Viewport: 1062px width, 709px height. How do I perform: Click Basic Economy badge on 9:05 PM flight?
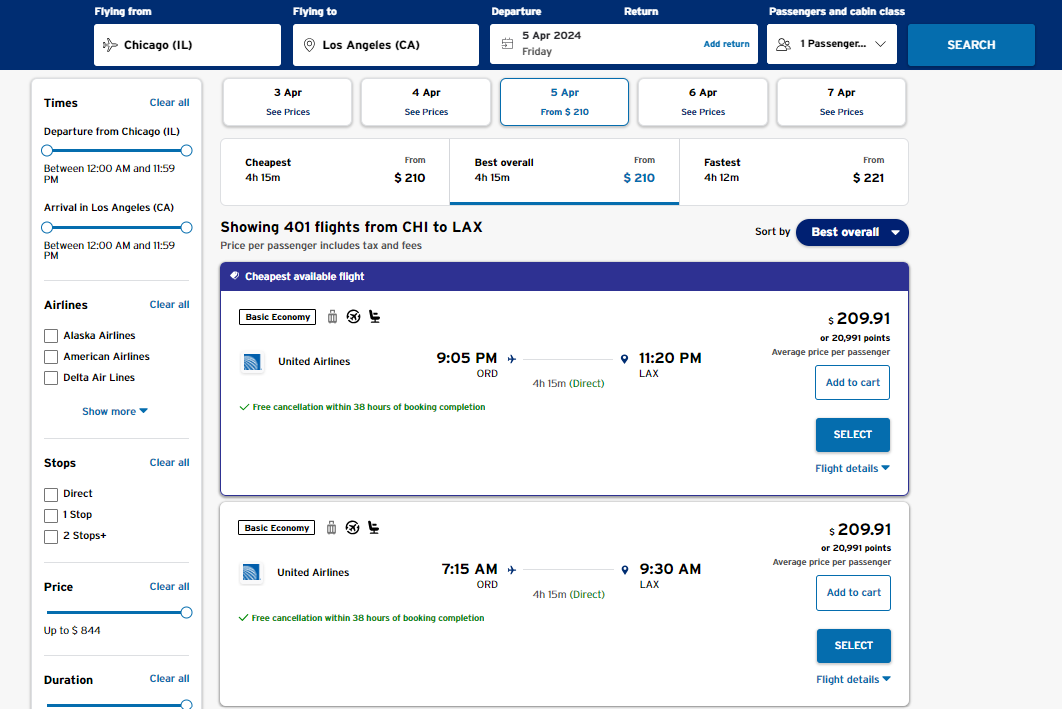pyautogui.click(x=277, y=317)
